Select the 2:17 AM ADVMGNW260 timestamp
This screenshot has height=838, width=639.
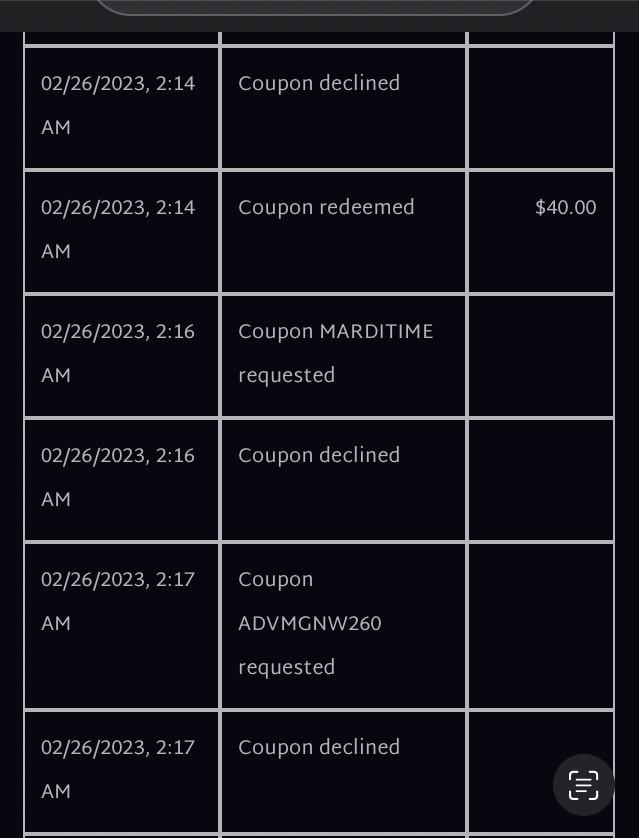click(x=118, y=601)
